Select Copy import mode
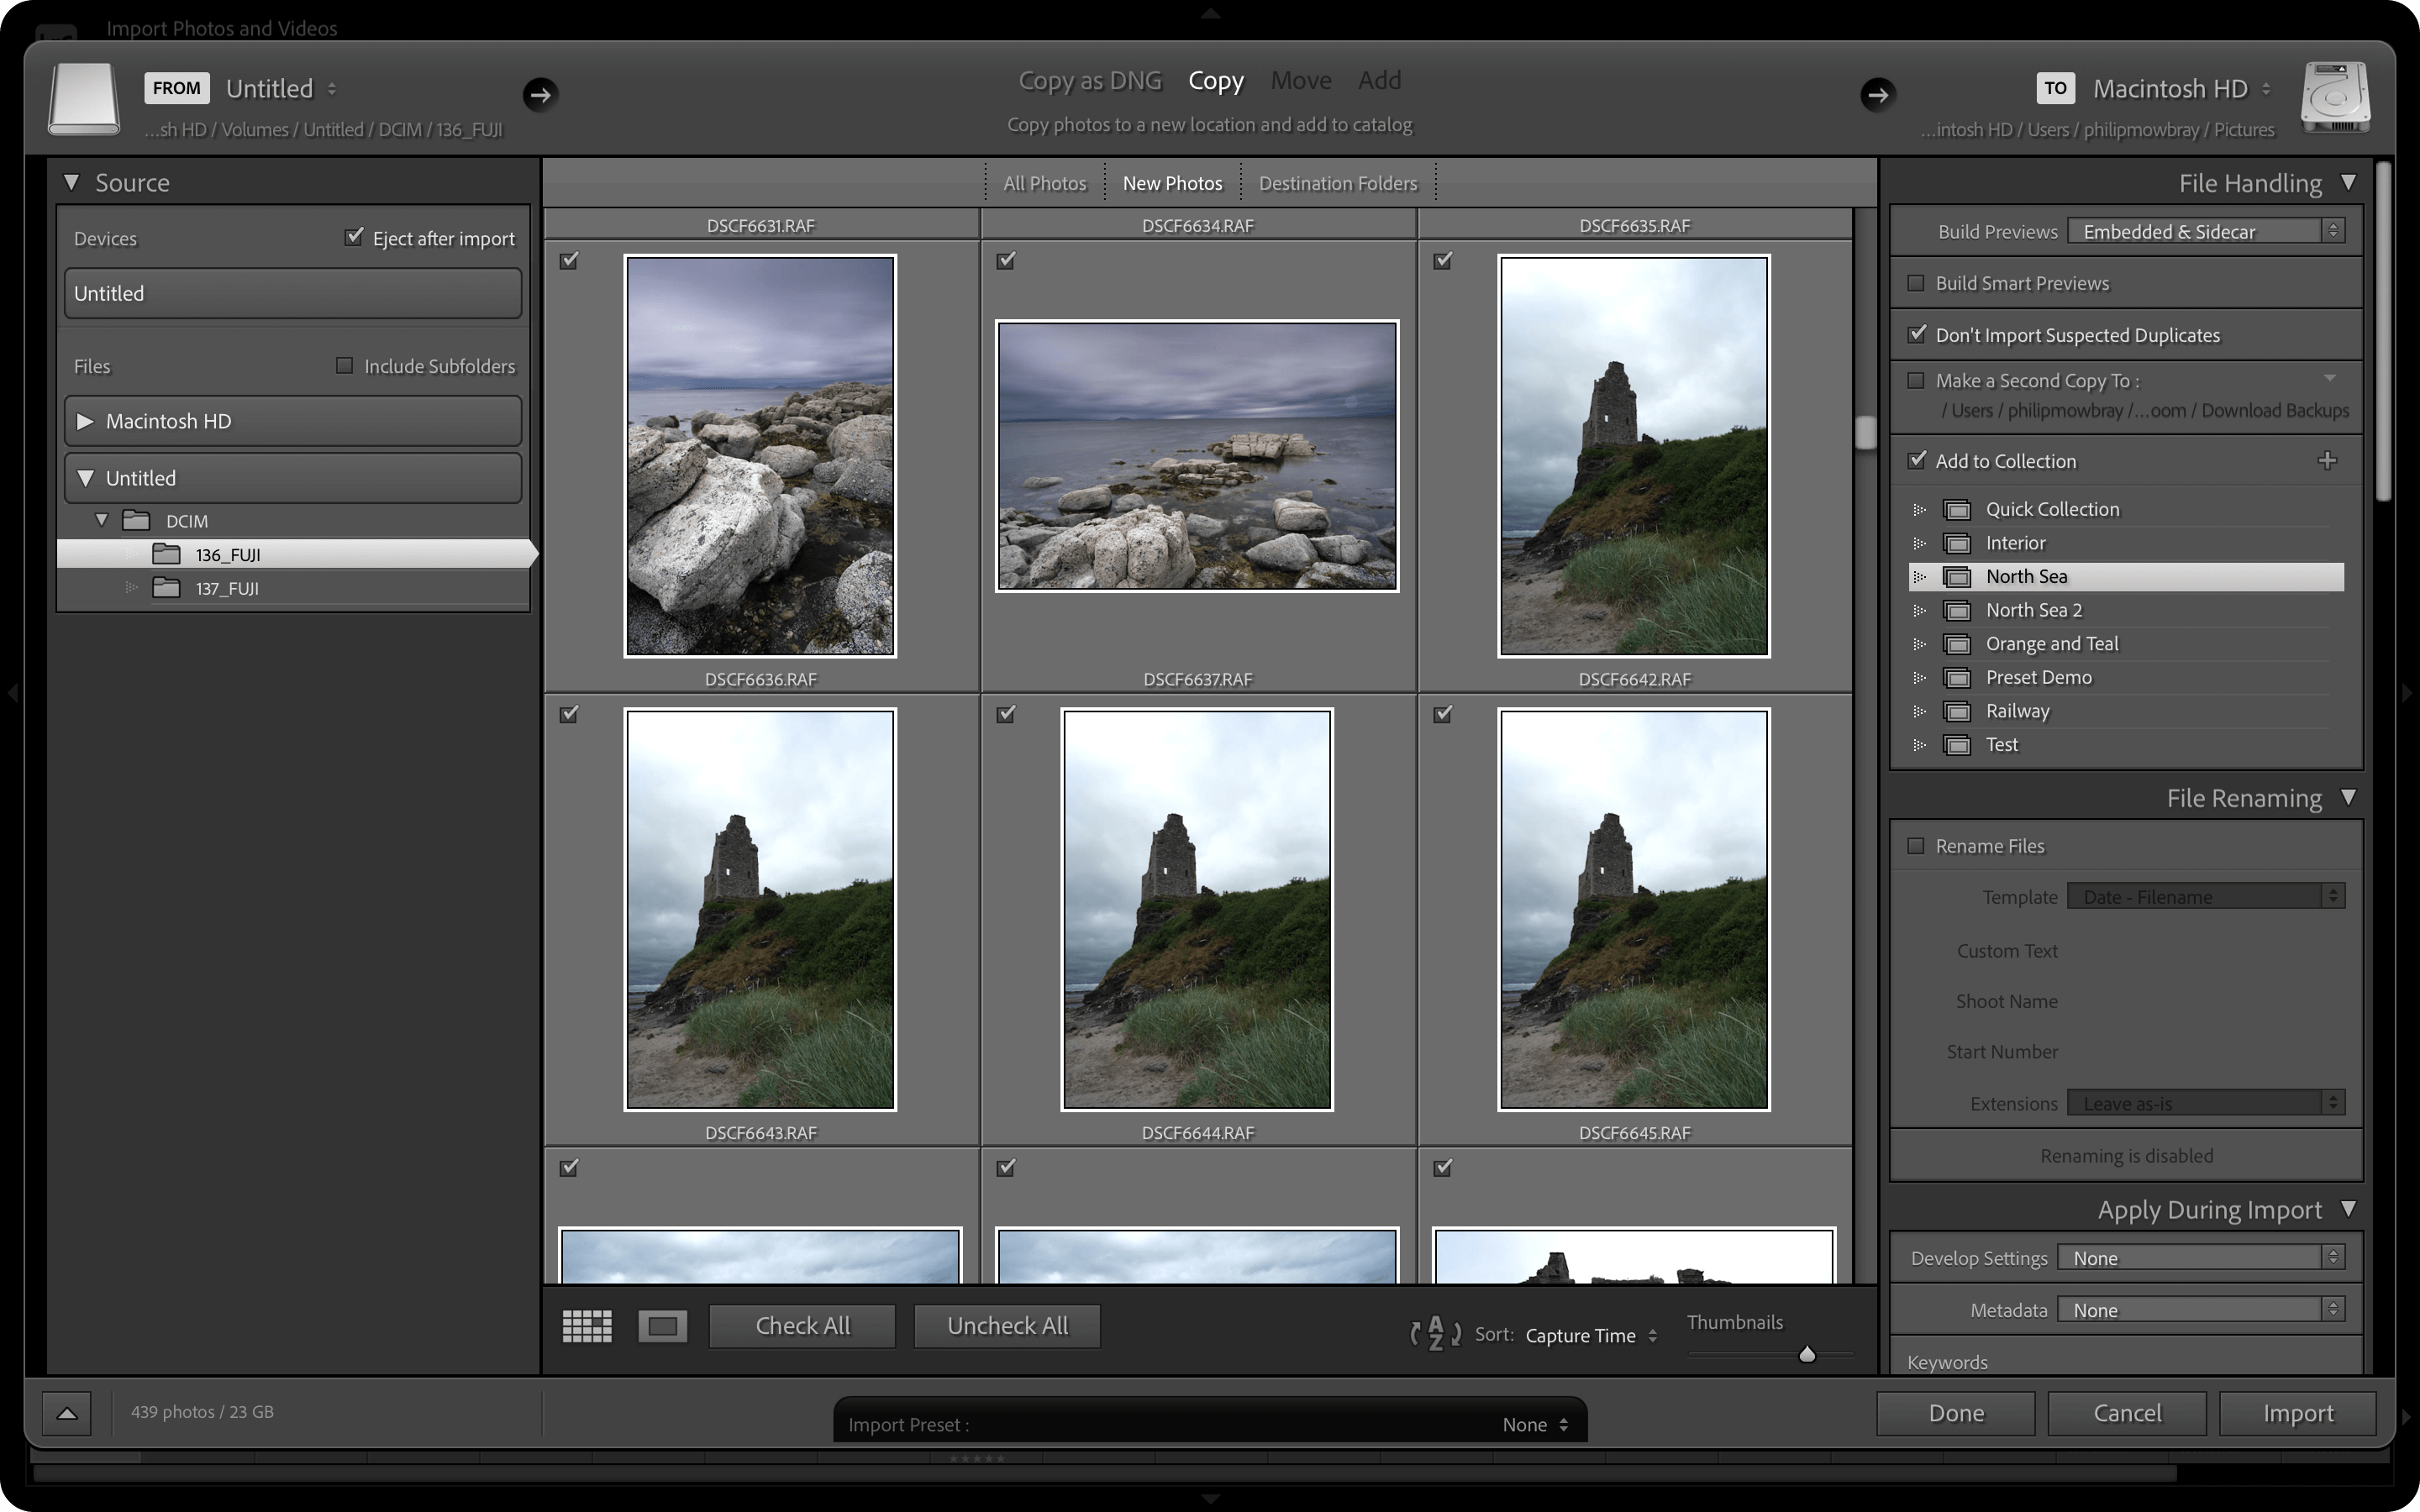The image size is (2420, 1512). tap(1216, 80)
